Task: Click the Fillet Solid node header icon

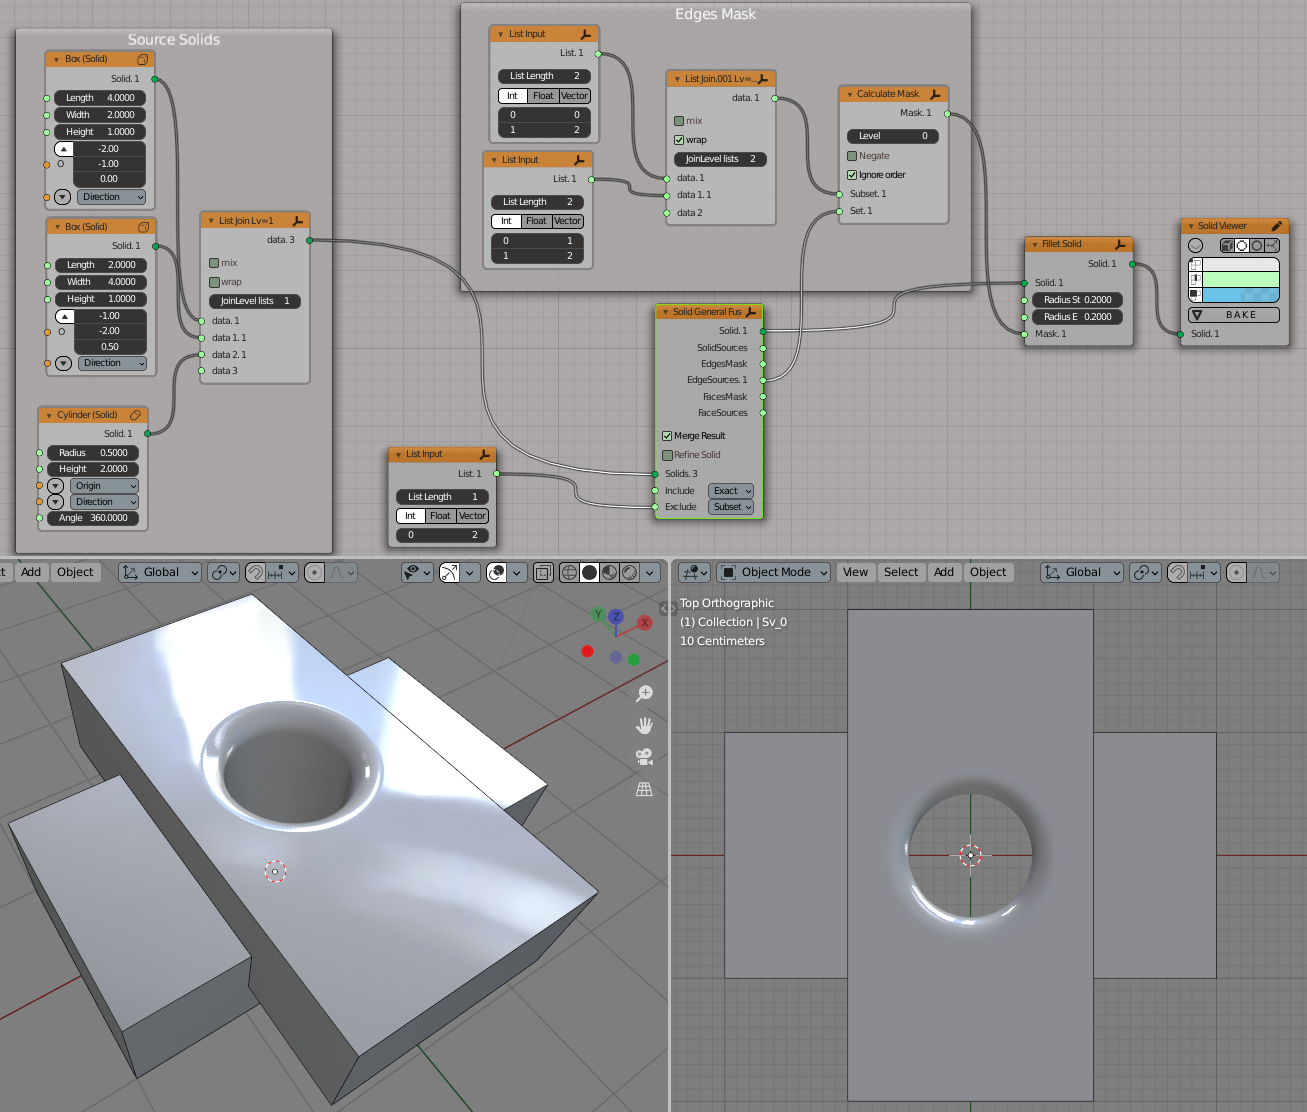Action: pos(1120,244)
